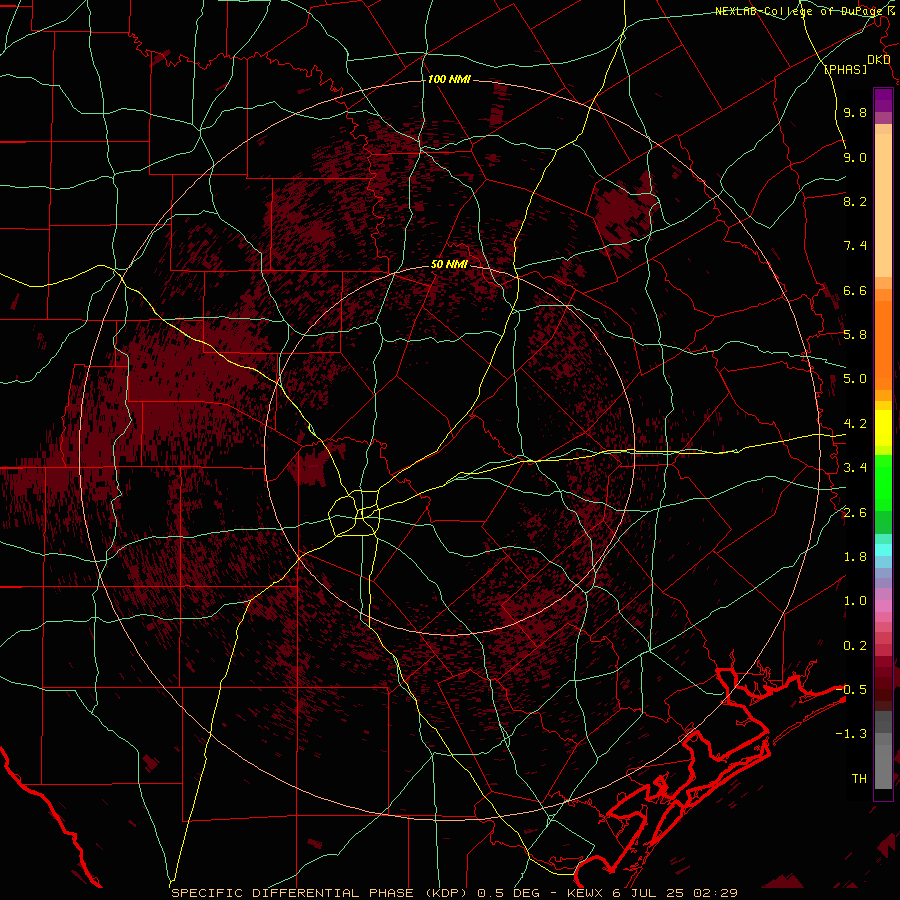Pick the purple top segment of color bar
The width and height of the screenshot is (900, 900).
click(x=883, y=100)
